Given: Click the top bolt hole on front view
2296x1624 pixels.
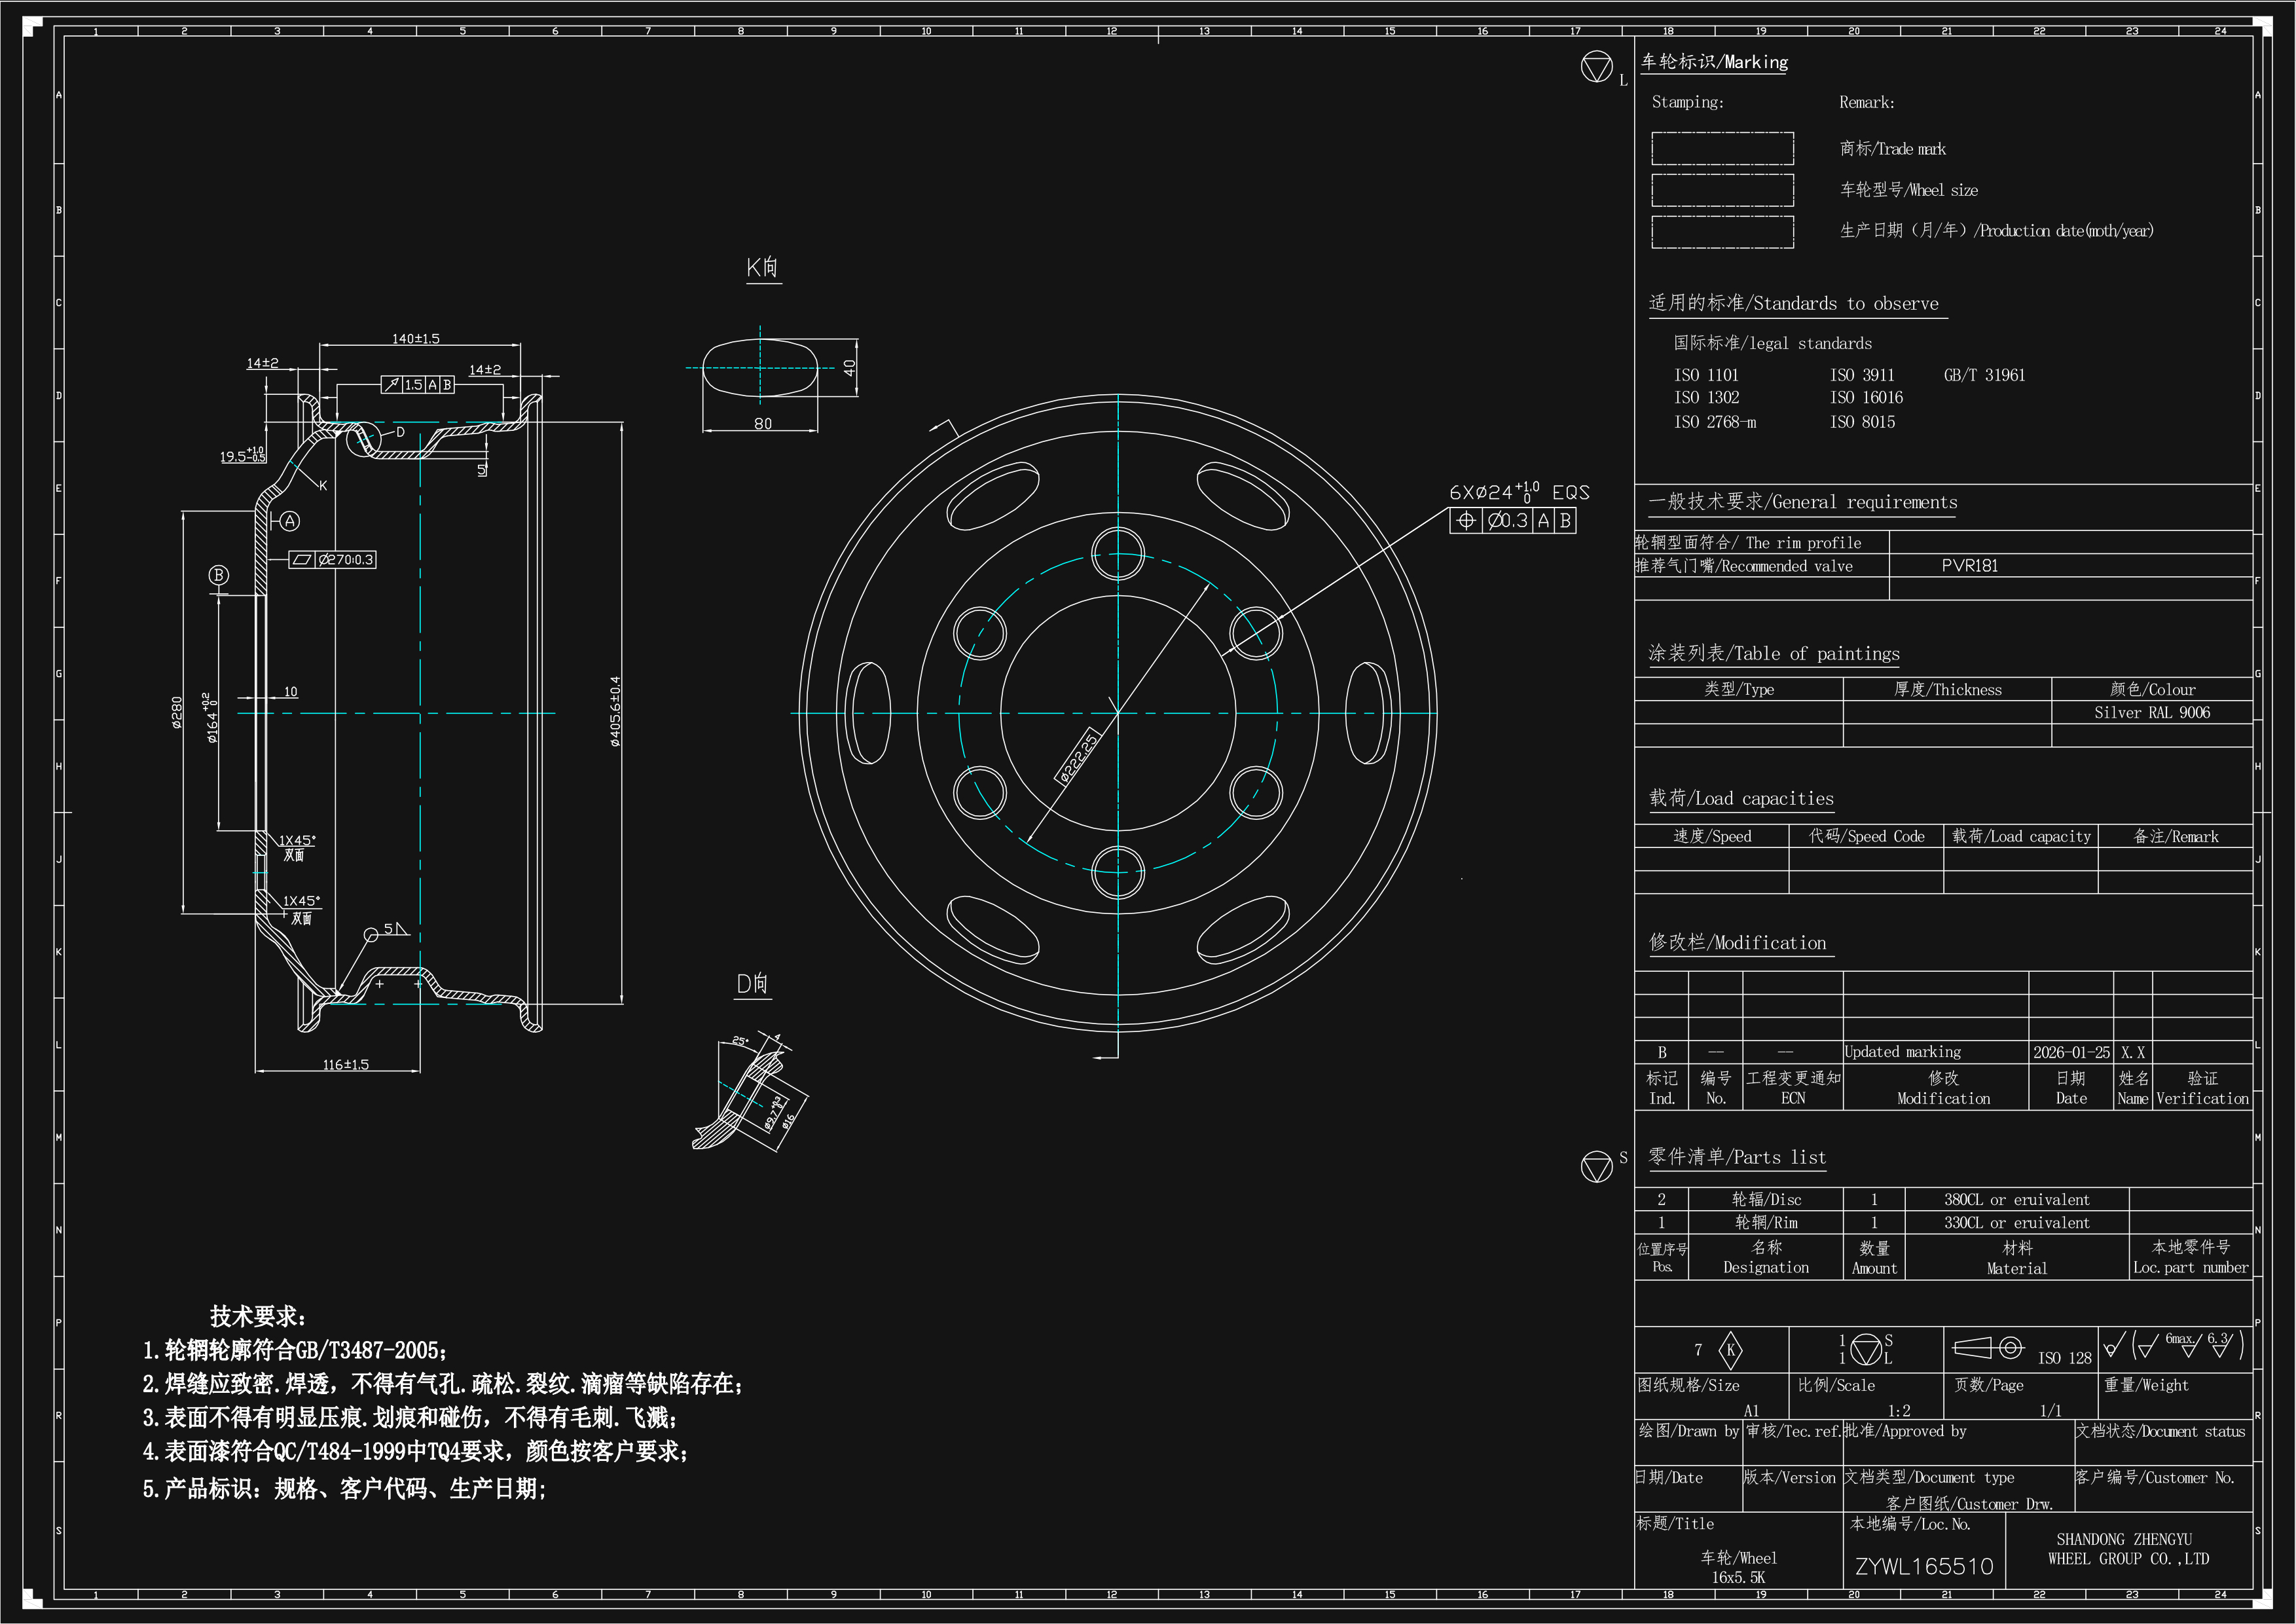Looking at the screenshot, I should pyautogui.click(x=1118, y=553).
